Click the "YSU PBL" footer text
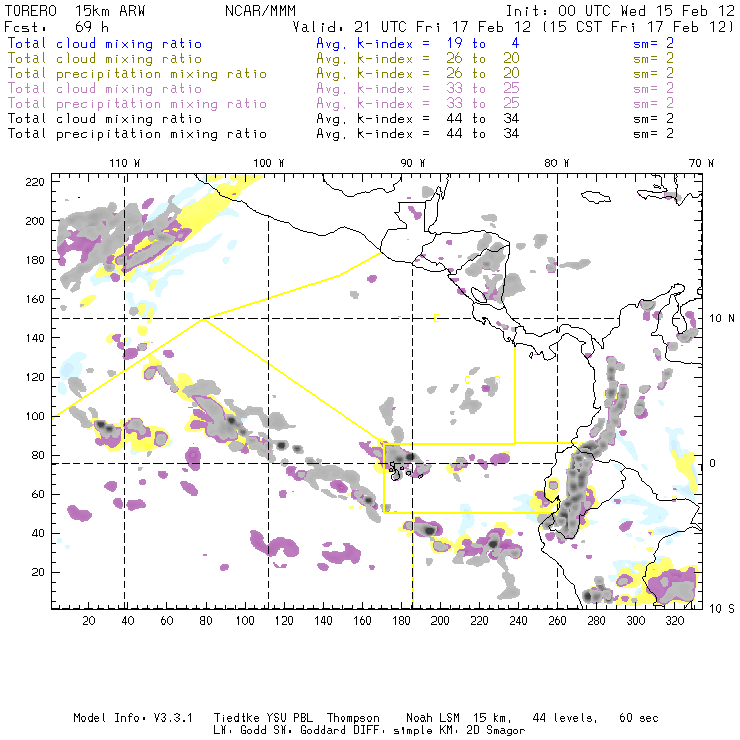This screenshot has height=740, width=740. [289, 718]
